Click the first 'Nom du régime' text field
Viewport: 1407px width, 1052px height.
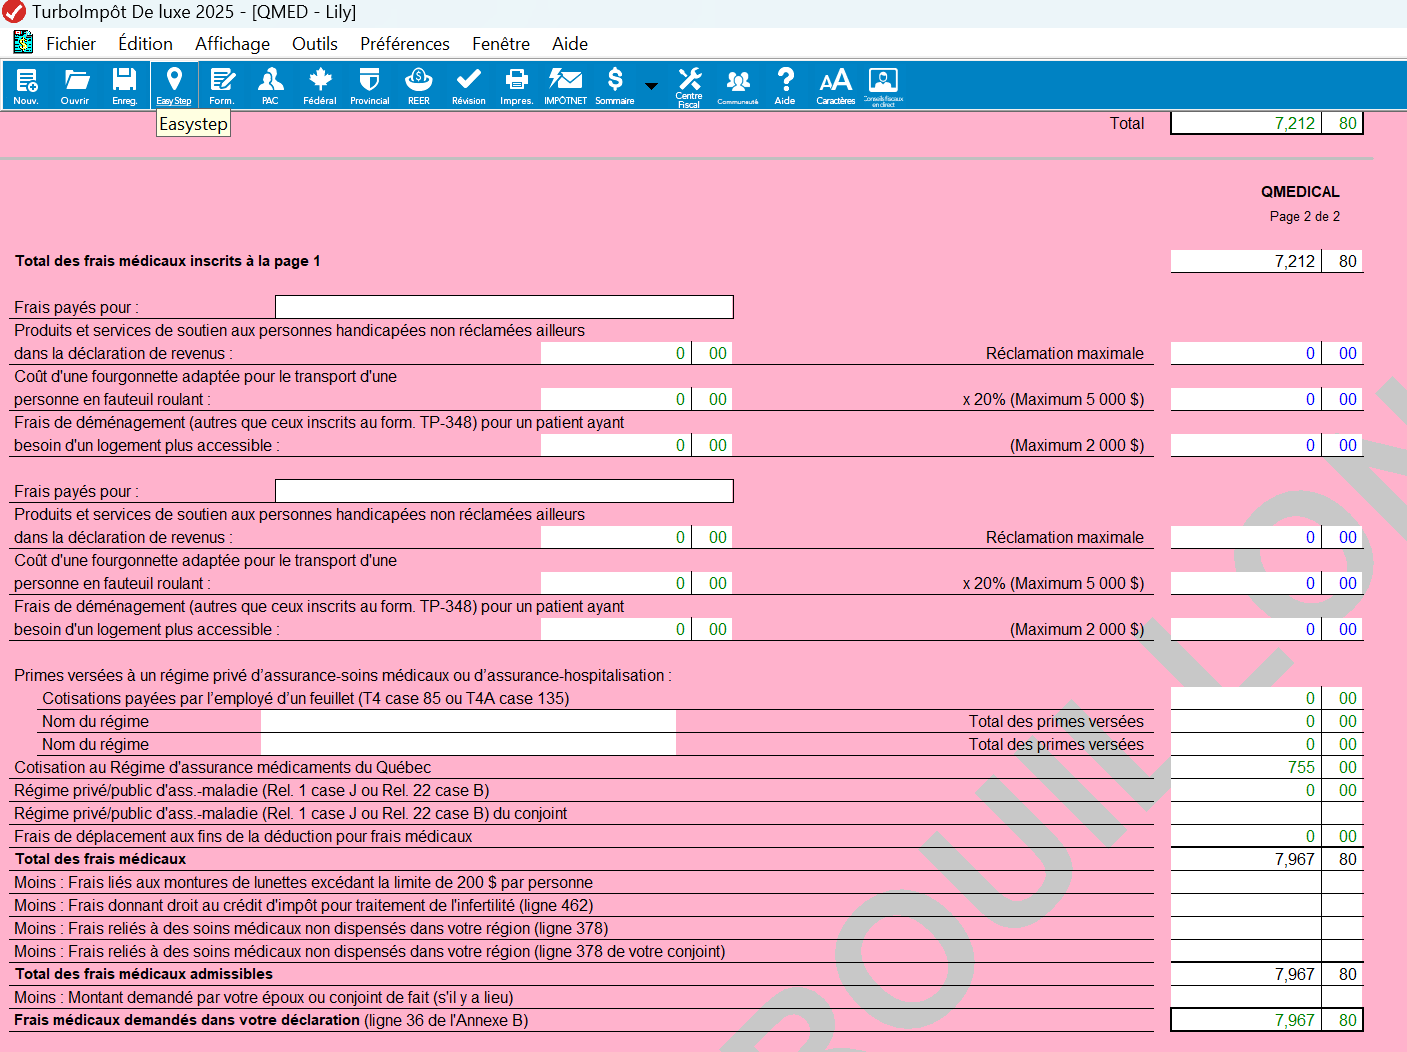468,721
